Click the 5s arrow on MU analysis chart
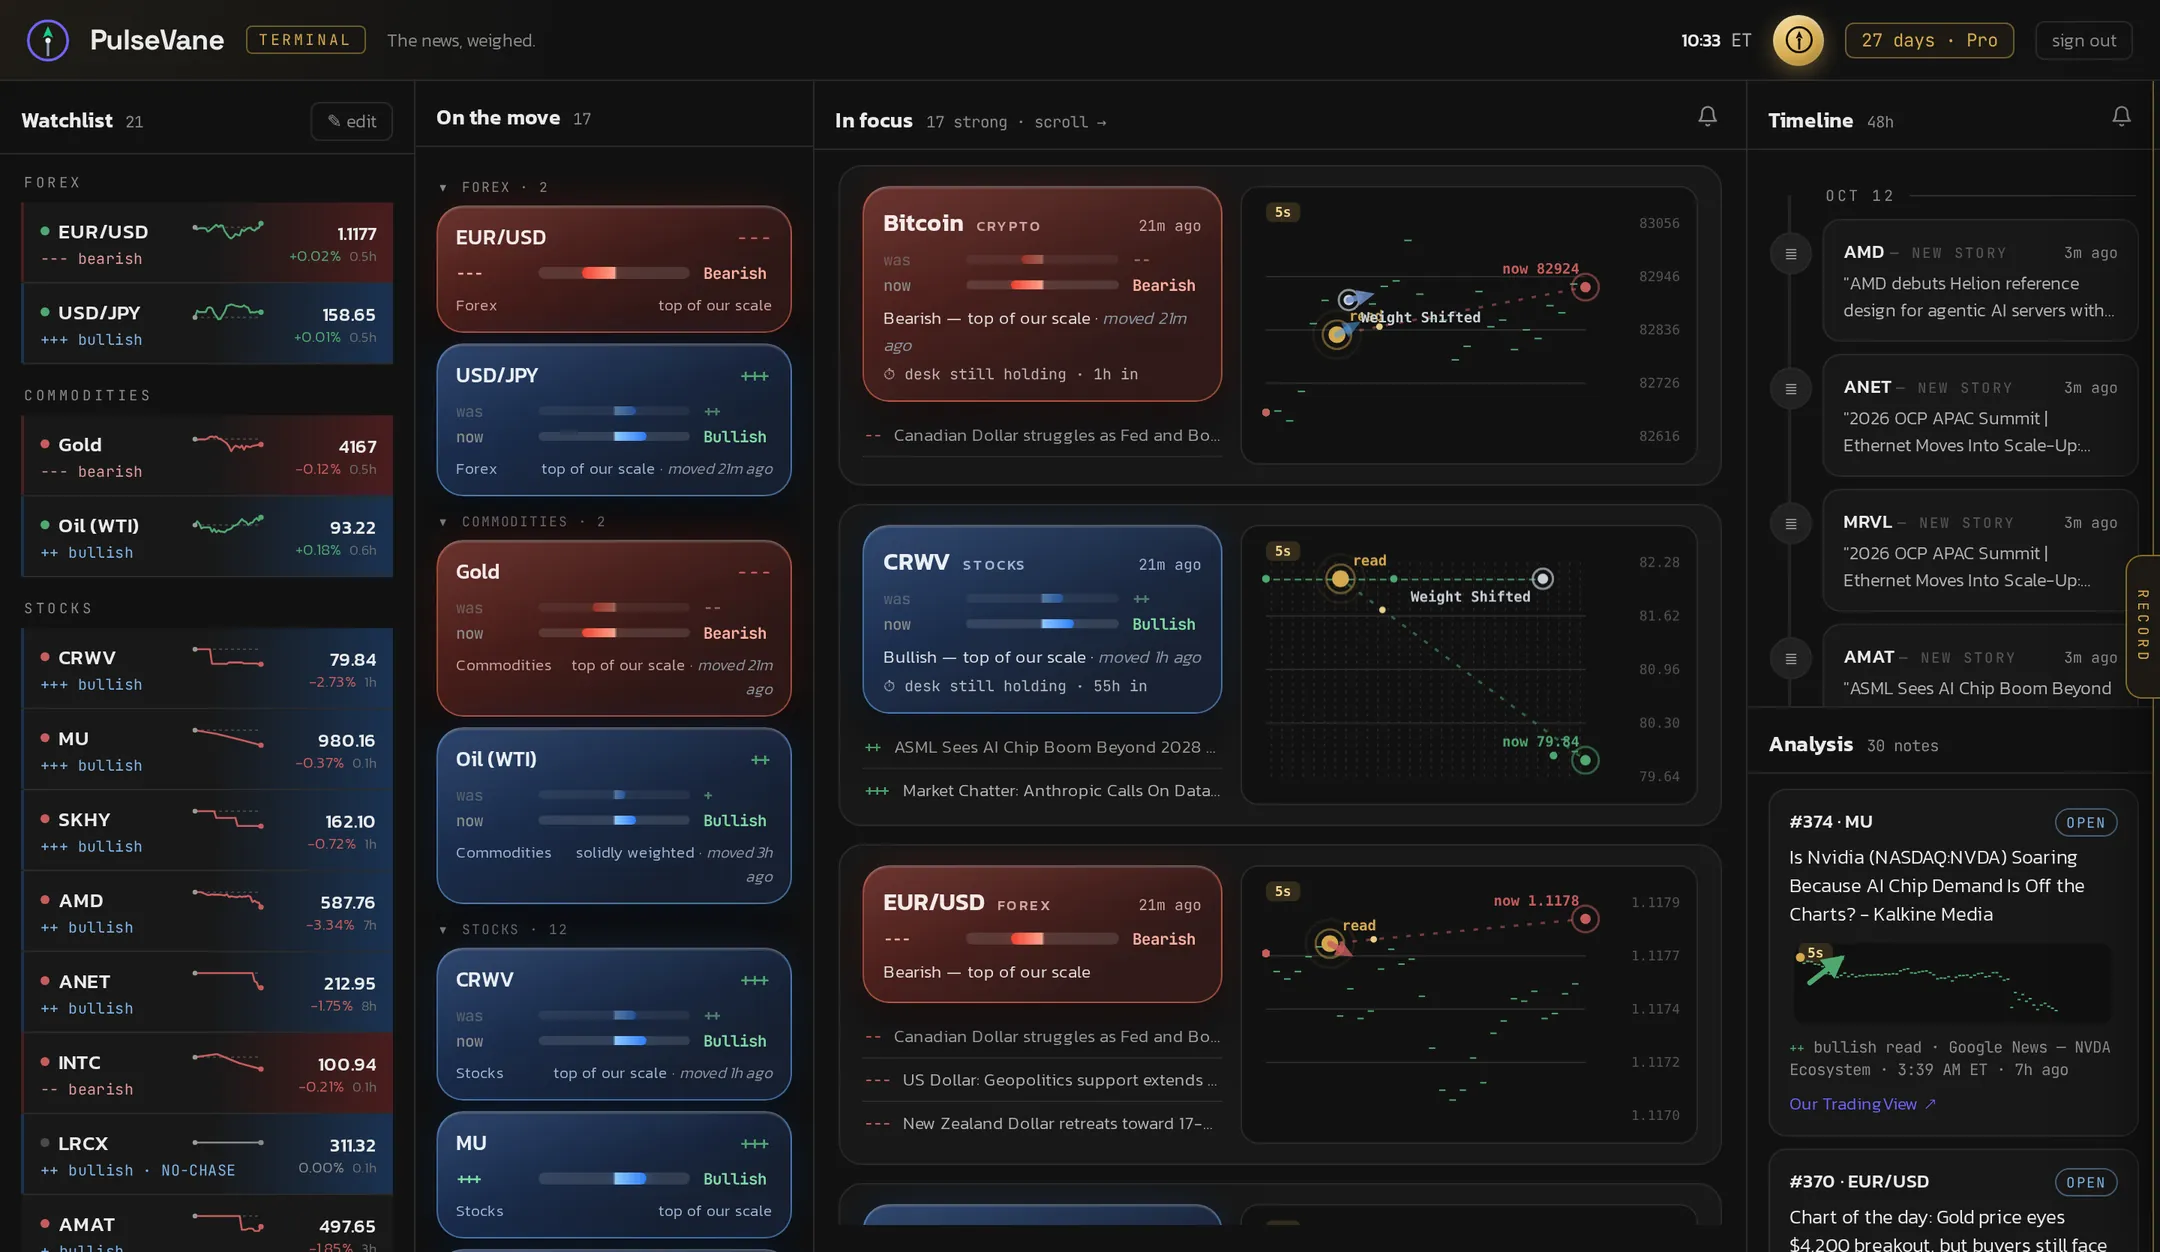This screenshot has width=2160, height=1252. click(1824, 968)
